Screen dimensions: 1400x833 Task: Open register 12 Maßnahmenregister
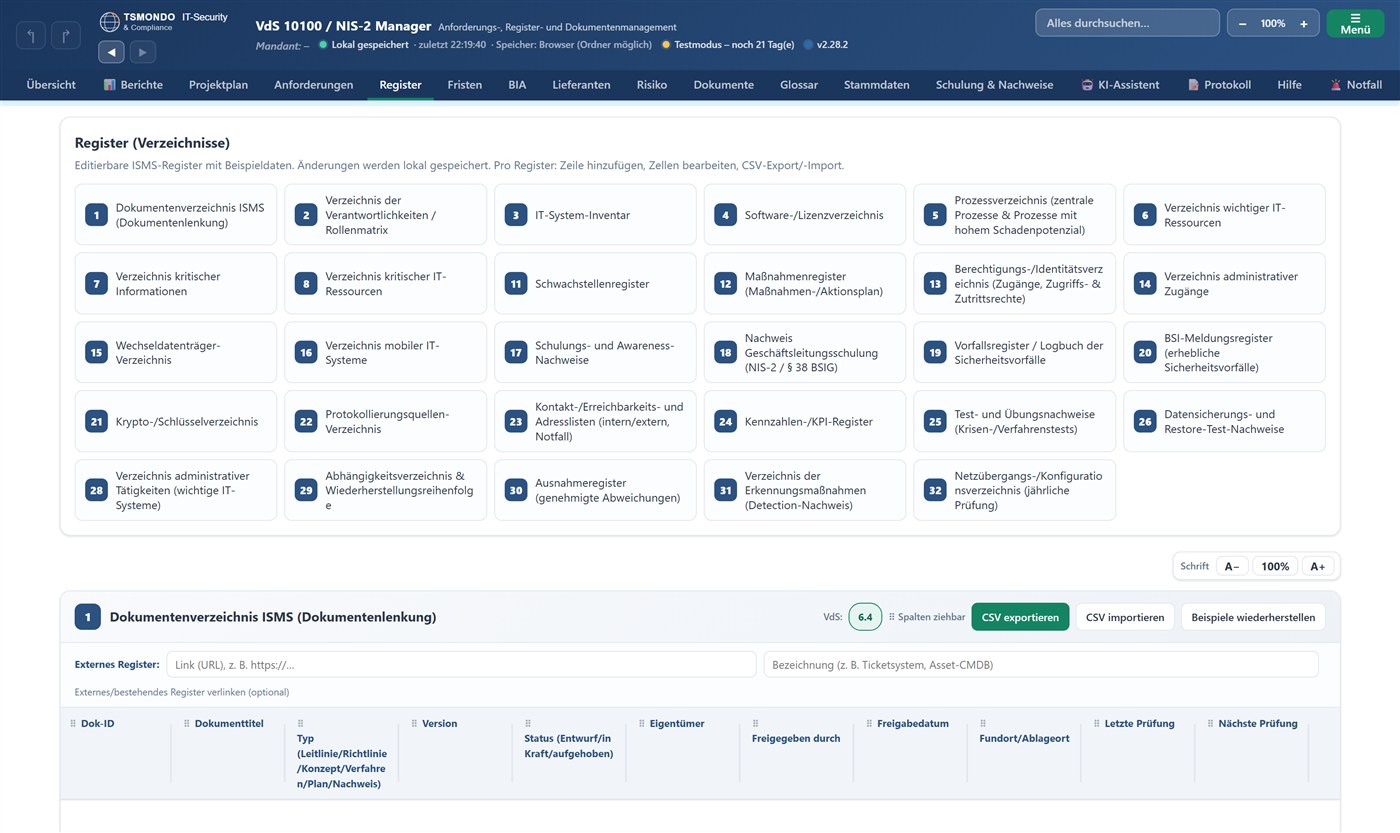pyautogui.click(x=805, y=284)
